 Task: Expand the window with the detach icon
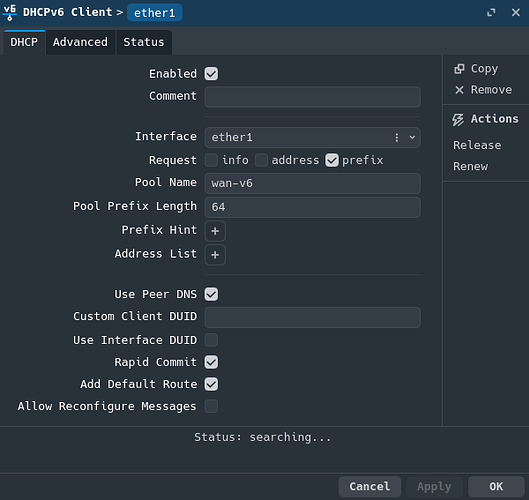491,12
